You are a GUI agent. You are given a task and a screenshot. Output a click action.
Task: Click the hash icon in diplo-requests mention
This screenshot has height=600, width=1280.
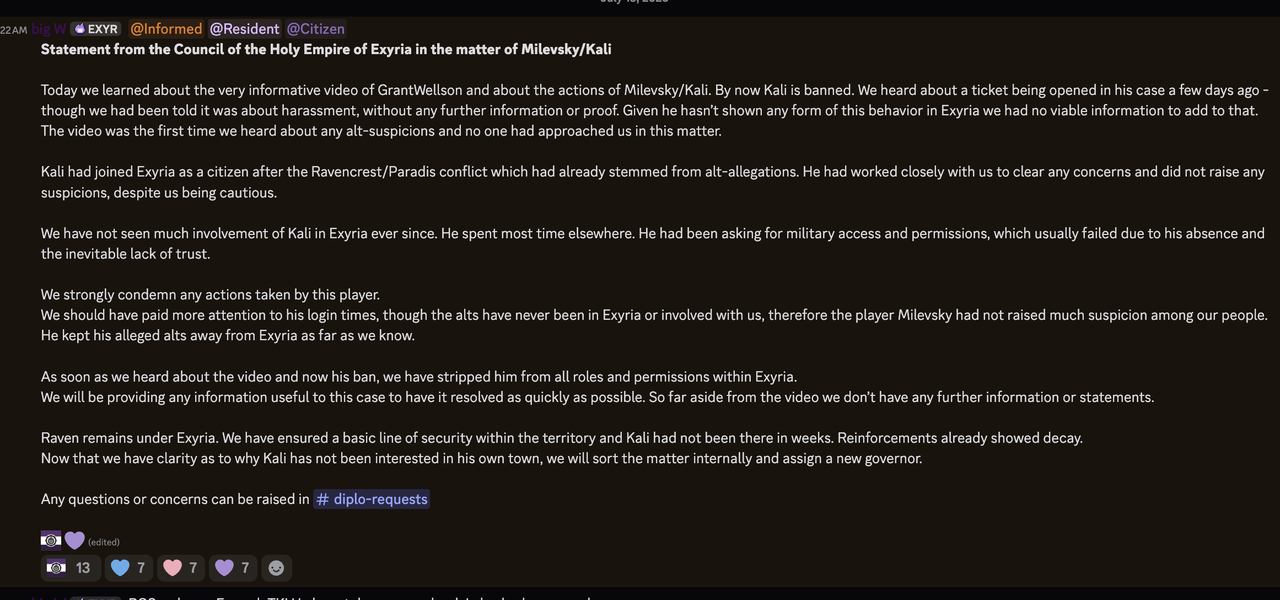point(323,499)
